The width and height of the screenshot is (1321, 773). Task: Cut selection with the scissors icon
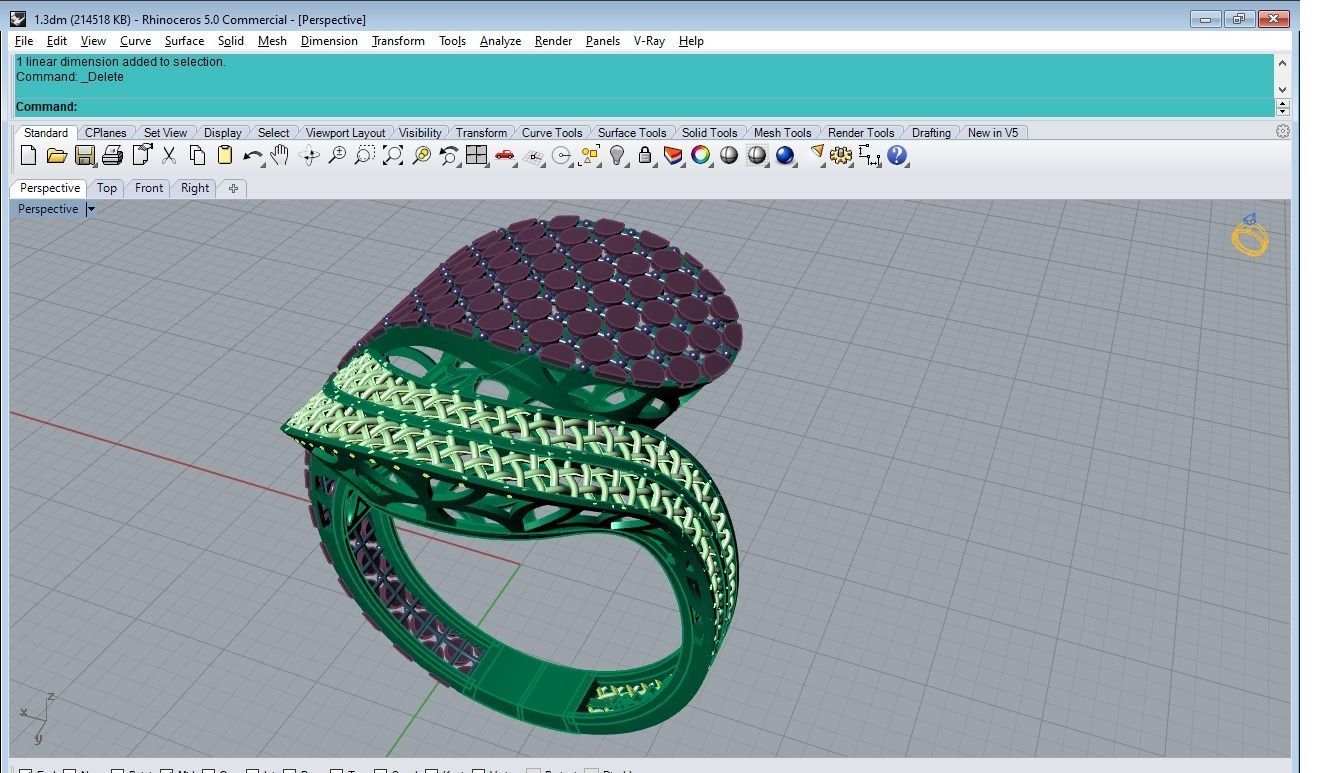coord(169,155)
